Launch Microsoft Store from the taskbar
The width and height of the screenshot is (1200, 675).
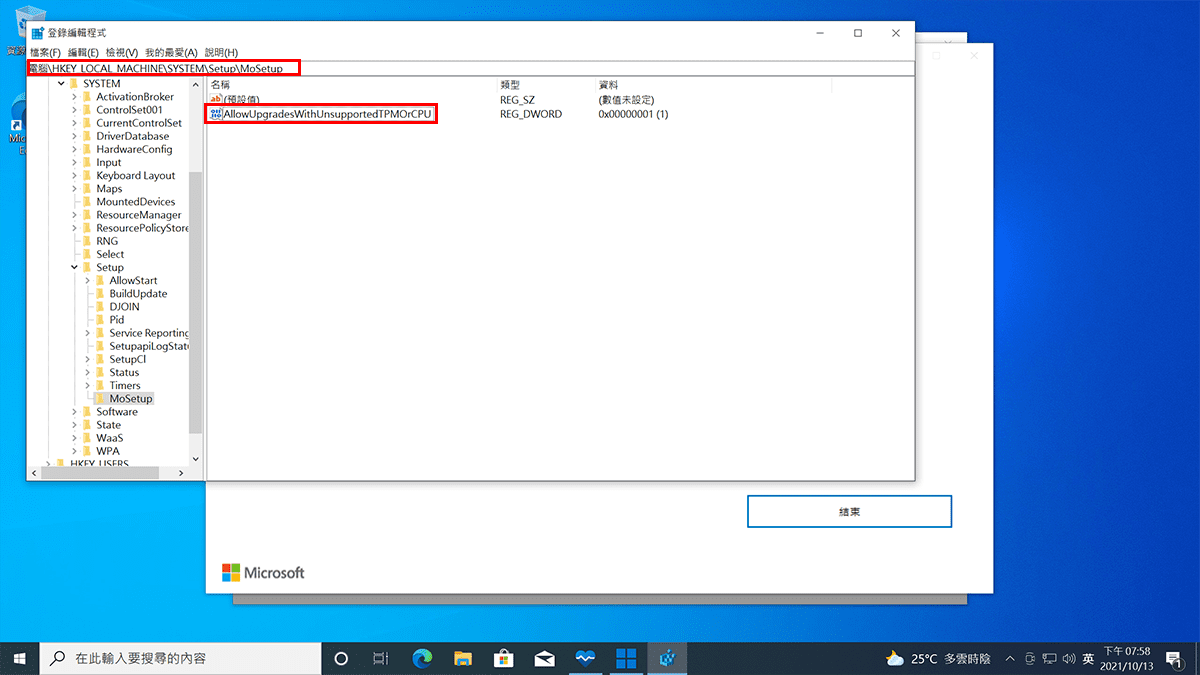[x=504, y=658]
